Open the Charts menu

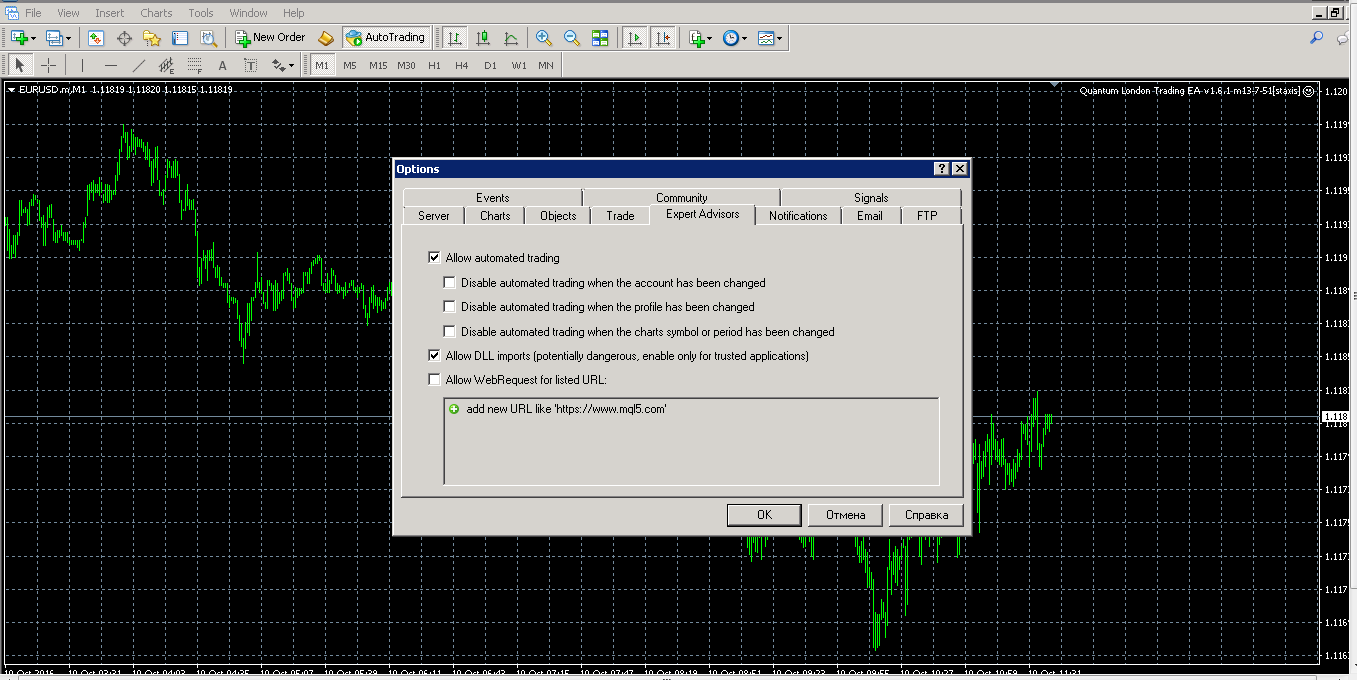coord(156,13)
